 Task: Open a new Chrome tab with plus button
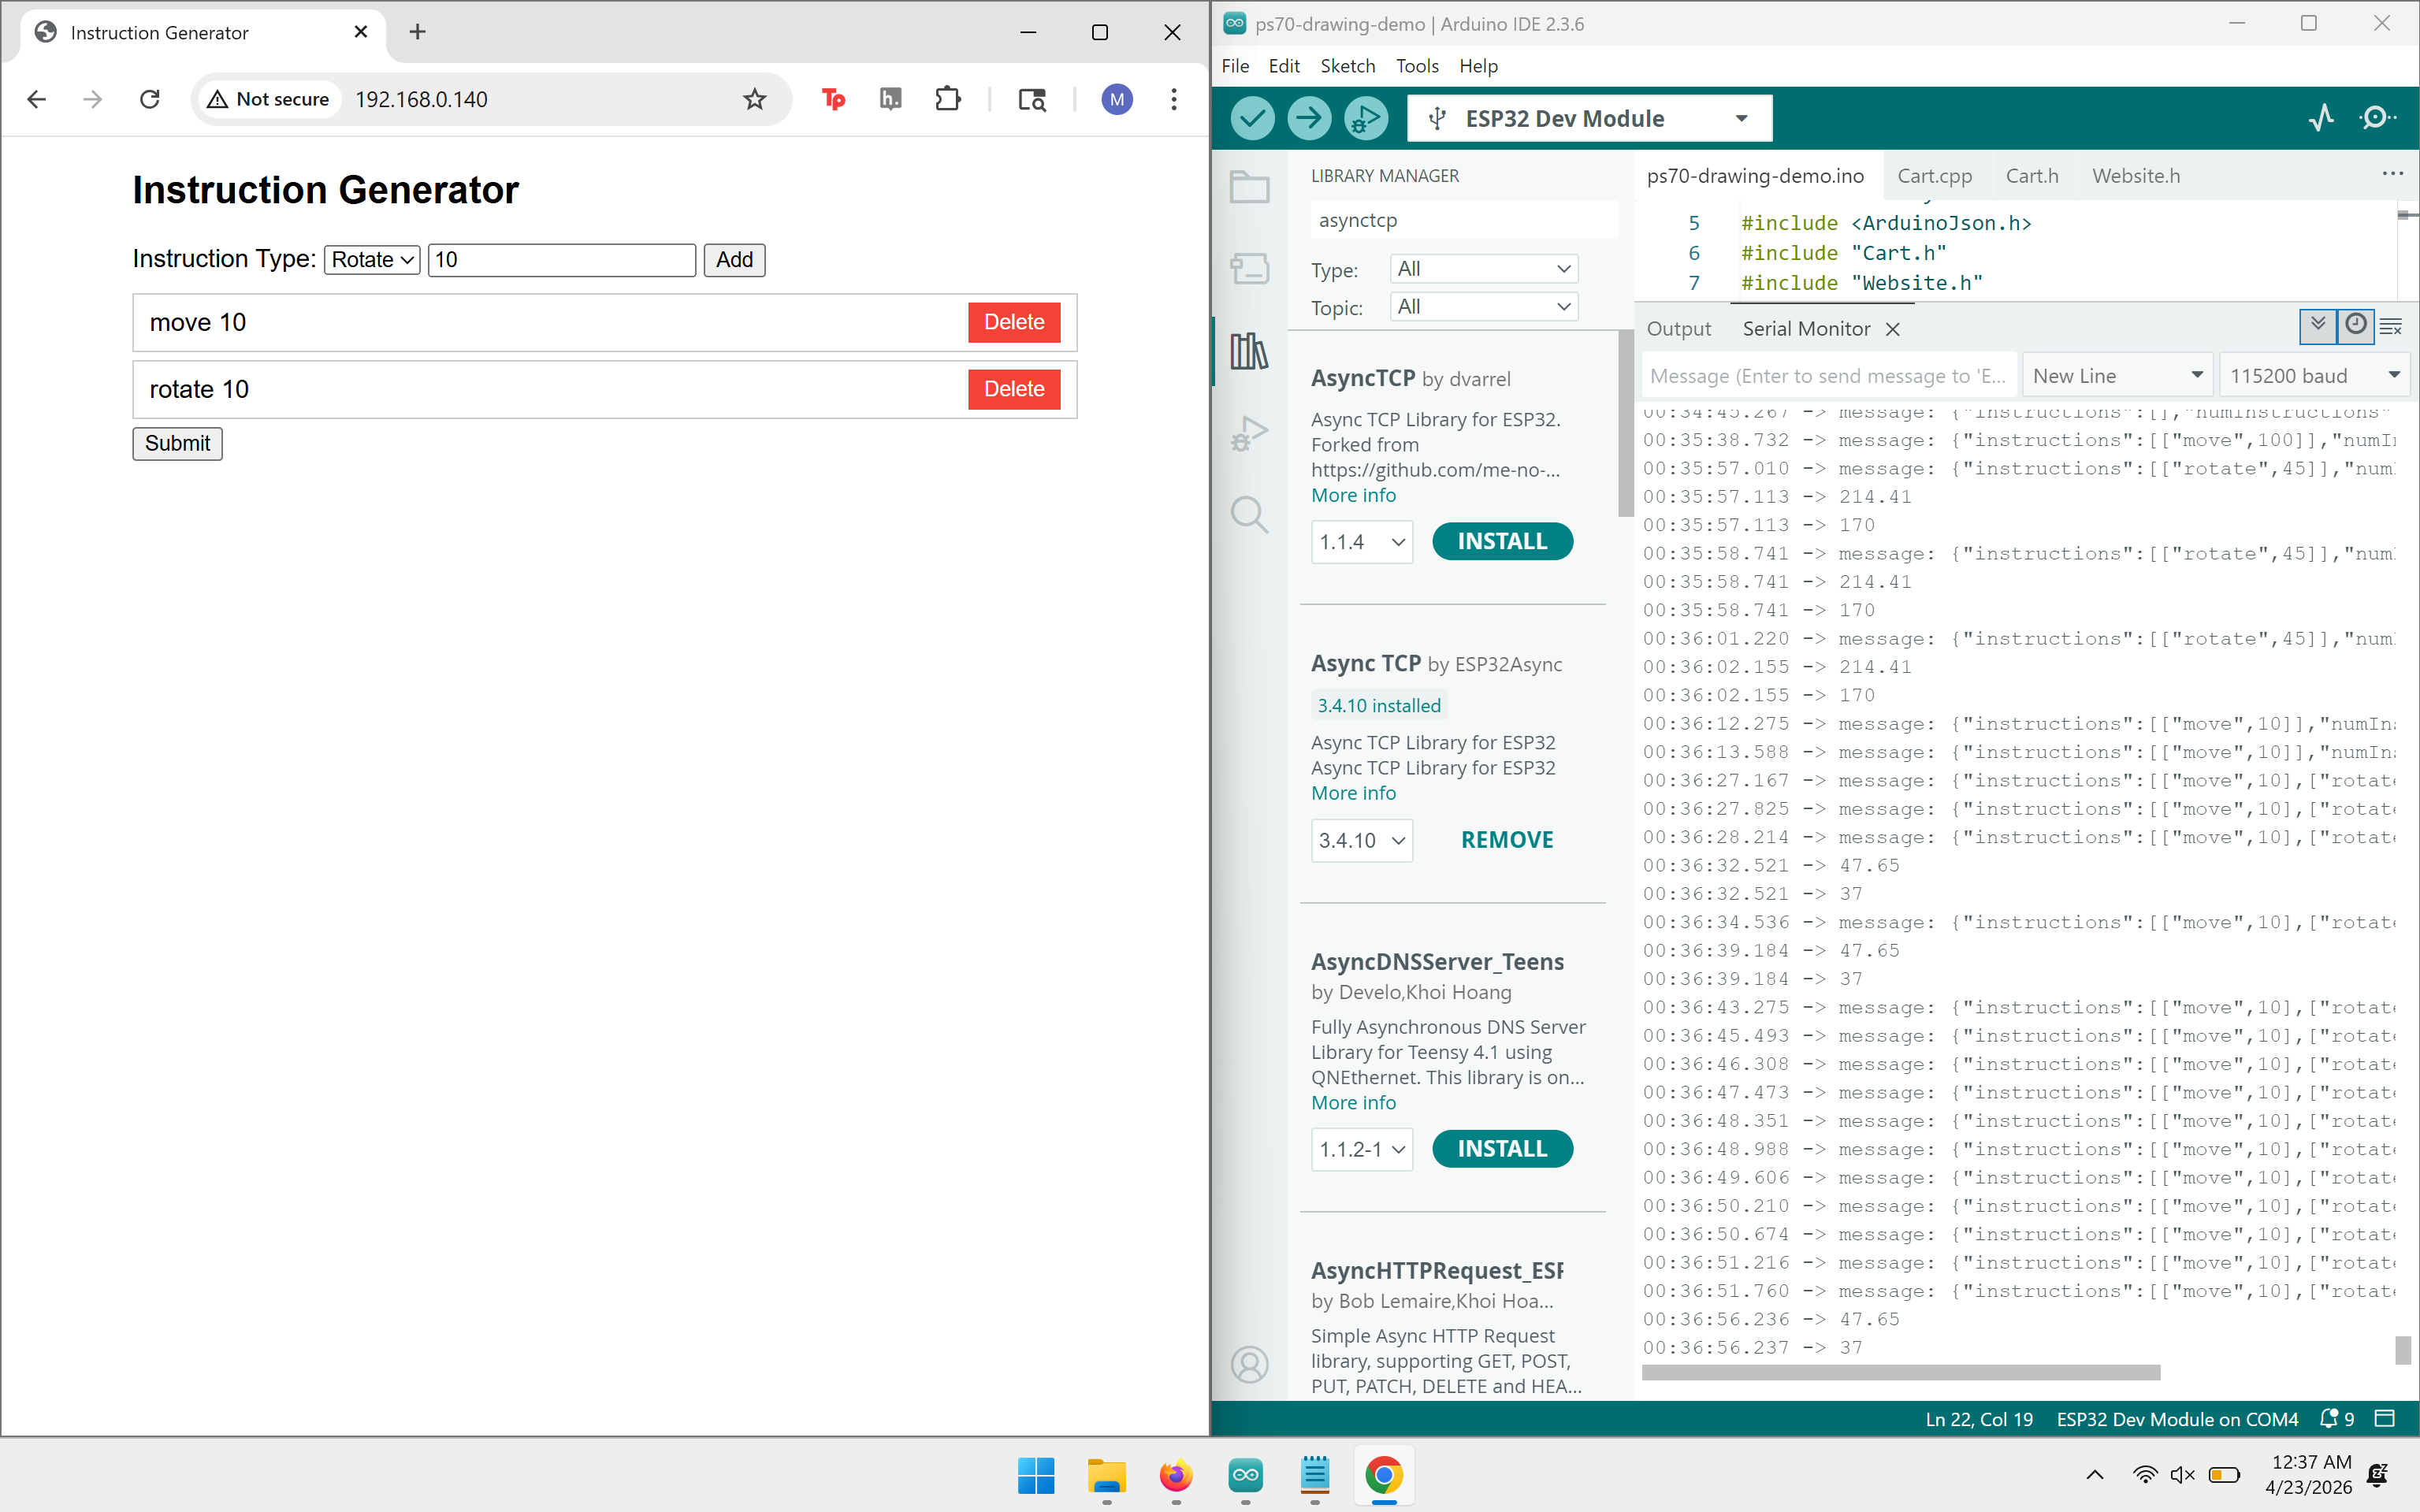click(x=418, y=32)
